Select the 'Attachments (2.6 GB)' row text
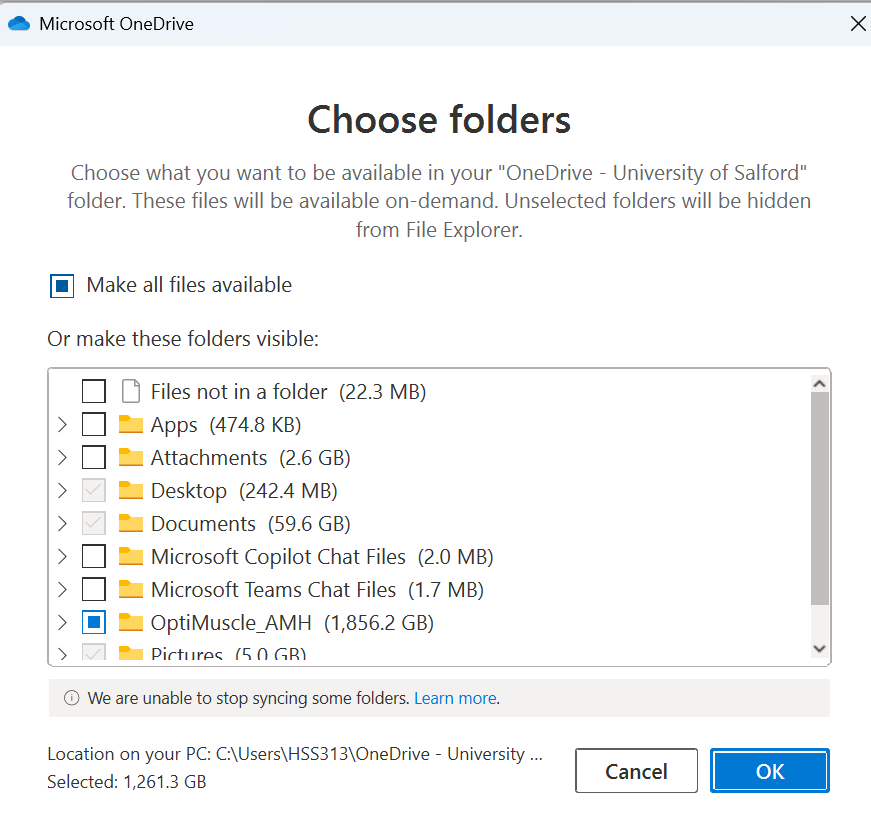Viewport: 871px width, 828px height. tap(251, 458)
